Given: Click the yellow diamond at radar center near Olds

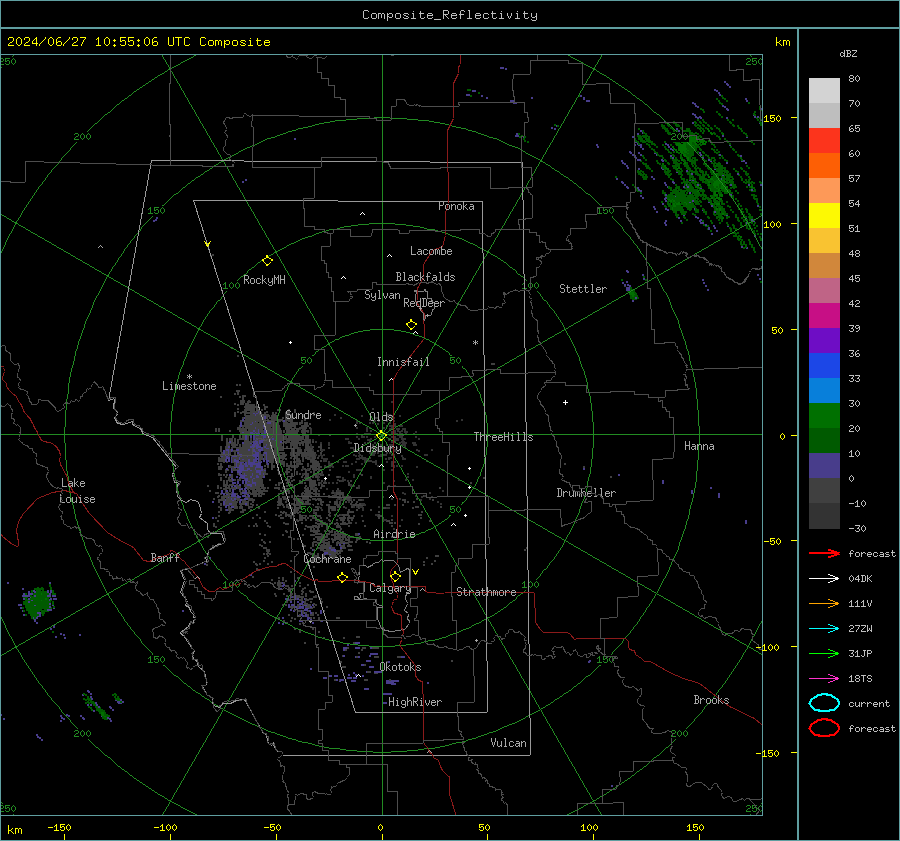Looking at the screenshot, I should 381,436.
